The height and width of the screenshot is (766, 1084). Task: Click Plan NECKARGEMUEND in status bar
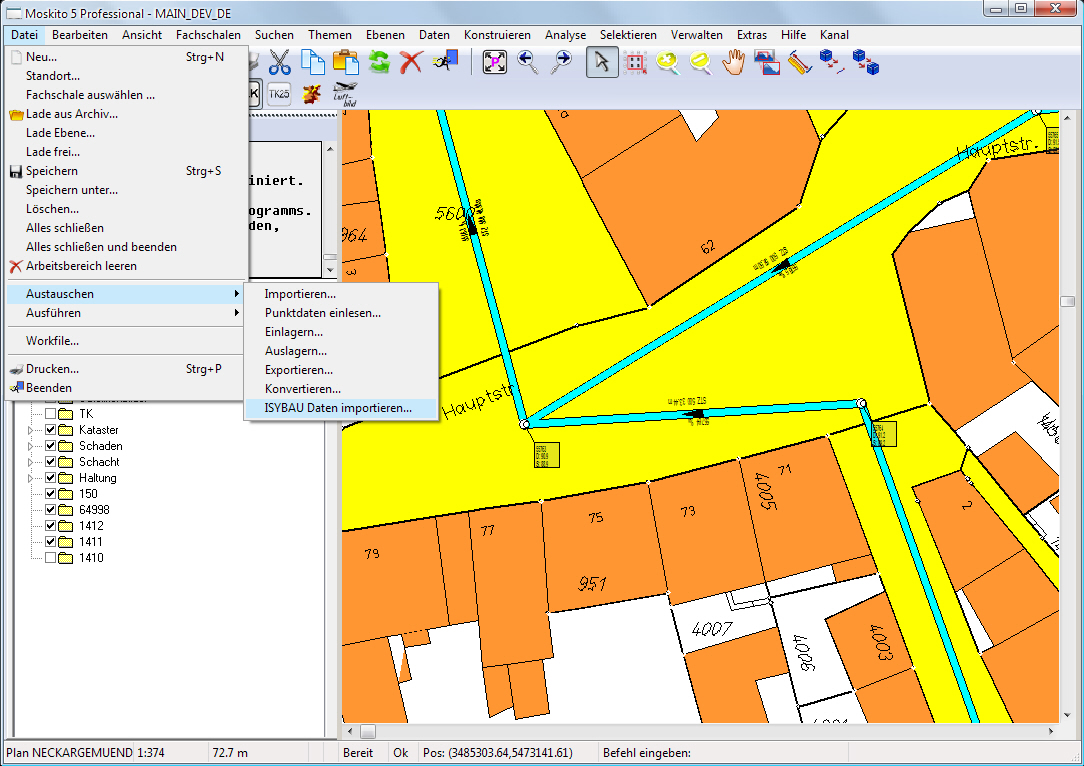point(69,753)
